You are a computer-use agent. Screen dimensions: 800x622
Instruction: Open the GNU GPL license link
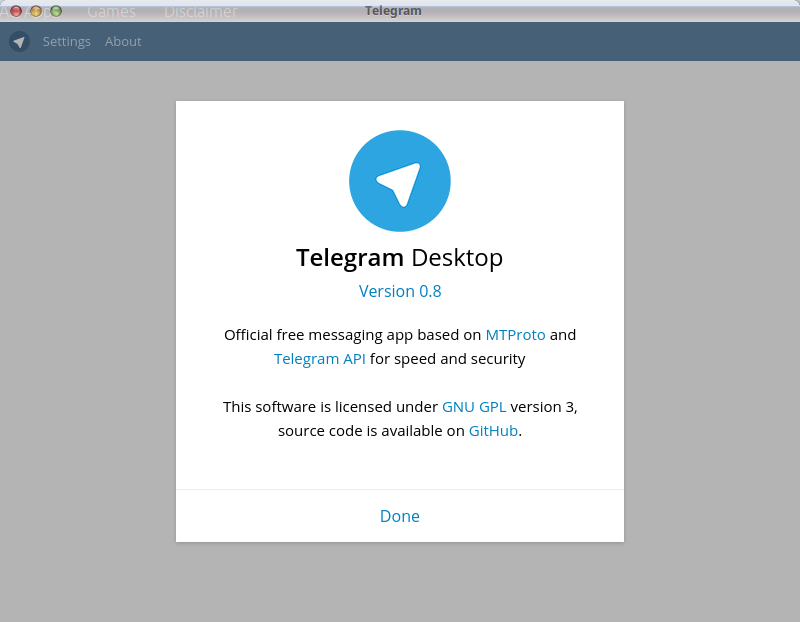(473, 407)
